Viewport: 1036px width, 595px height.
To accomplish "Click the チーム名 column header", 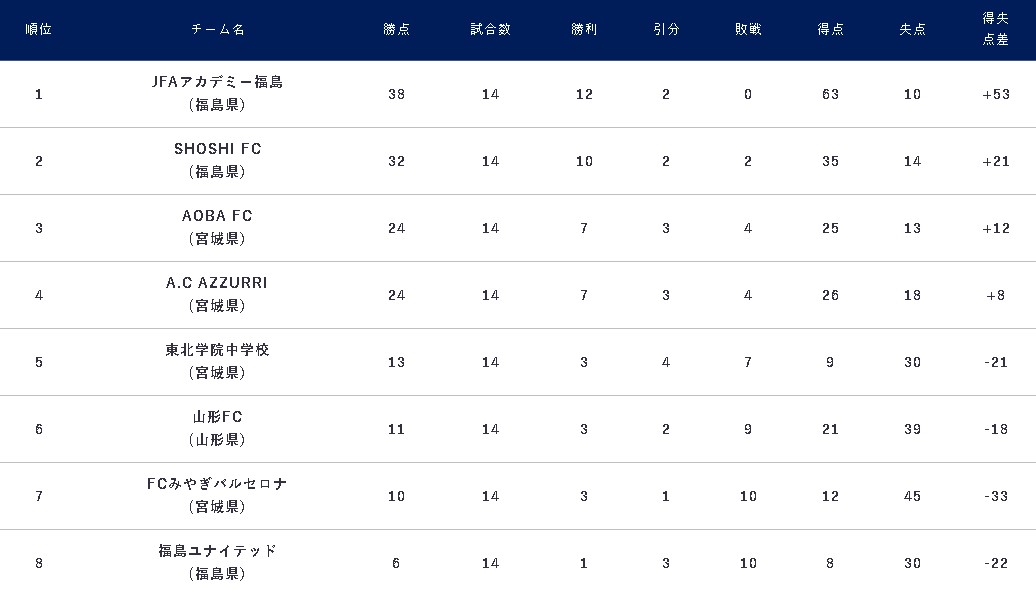I will (217, 29).
